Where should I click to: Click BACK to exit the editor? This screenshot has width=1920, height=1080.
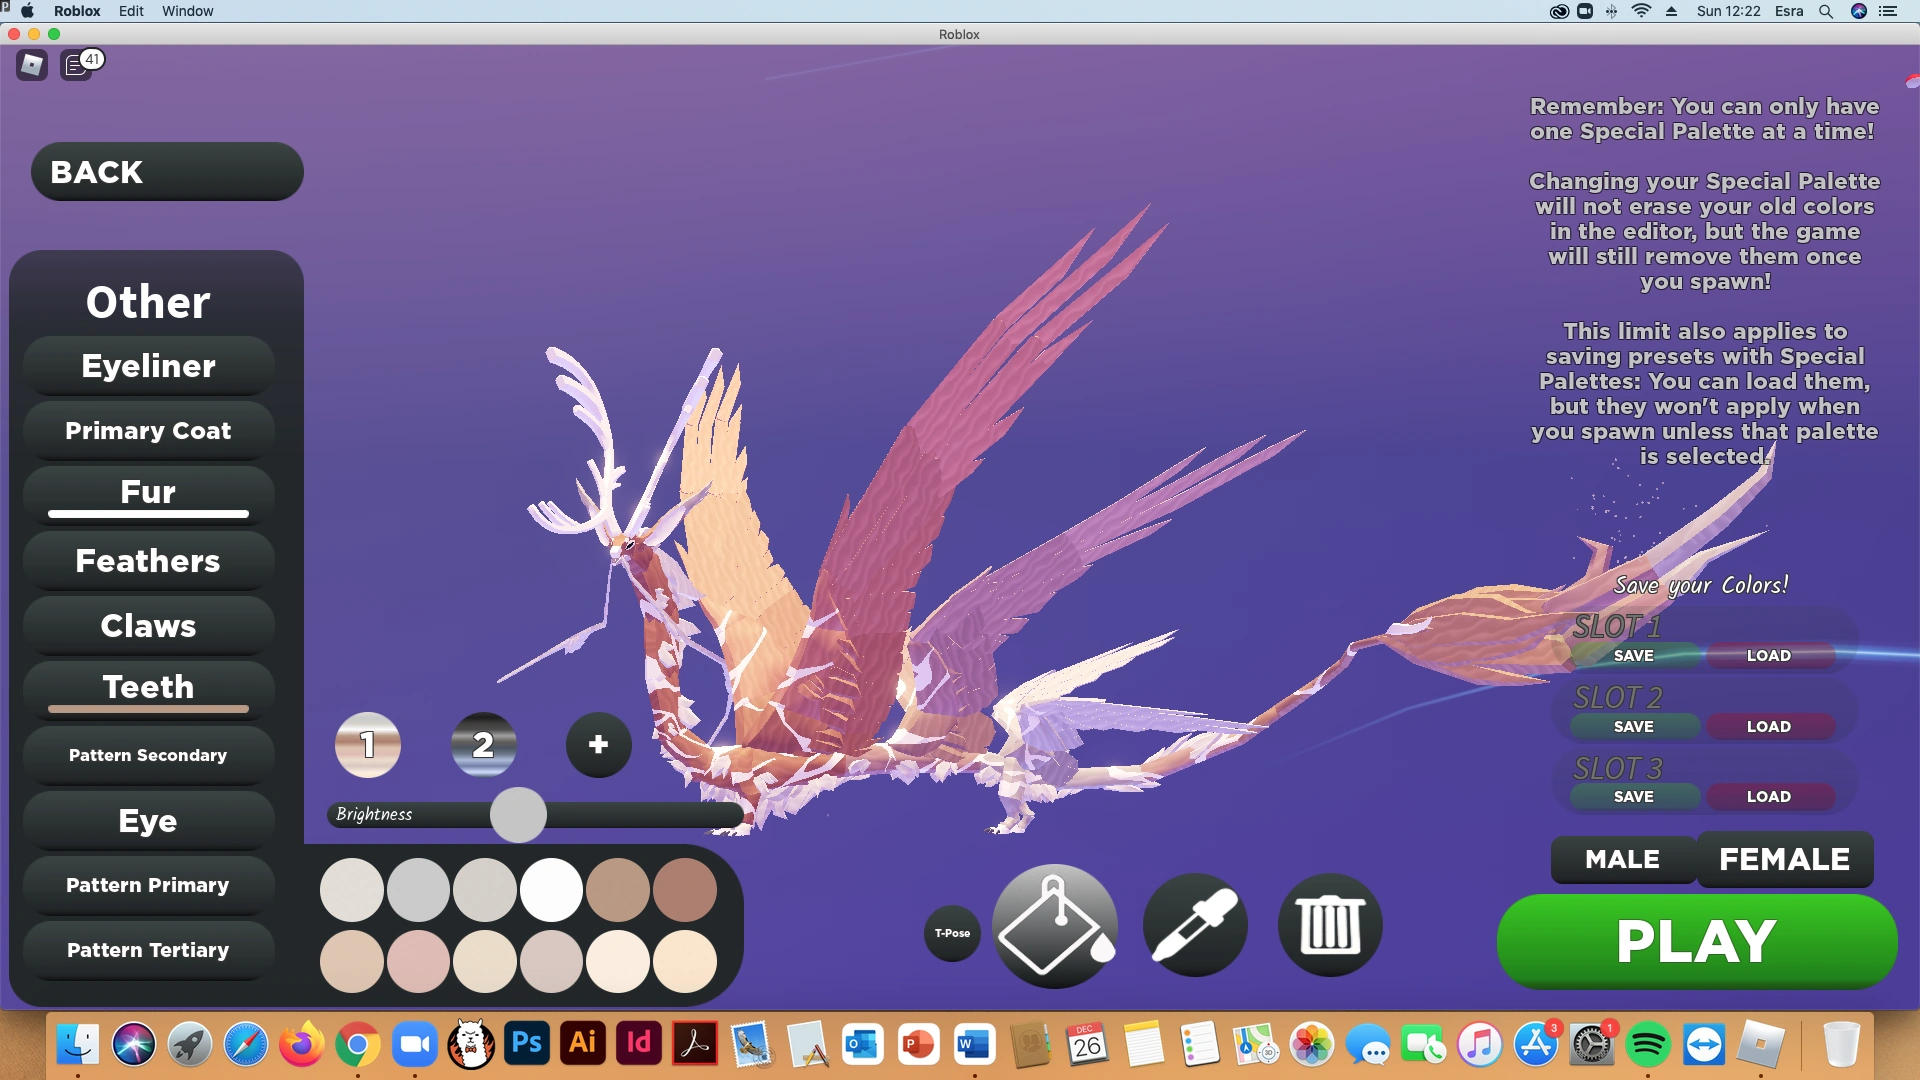[165, 171]
